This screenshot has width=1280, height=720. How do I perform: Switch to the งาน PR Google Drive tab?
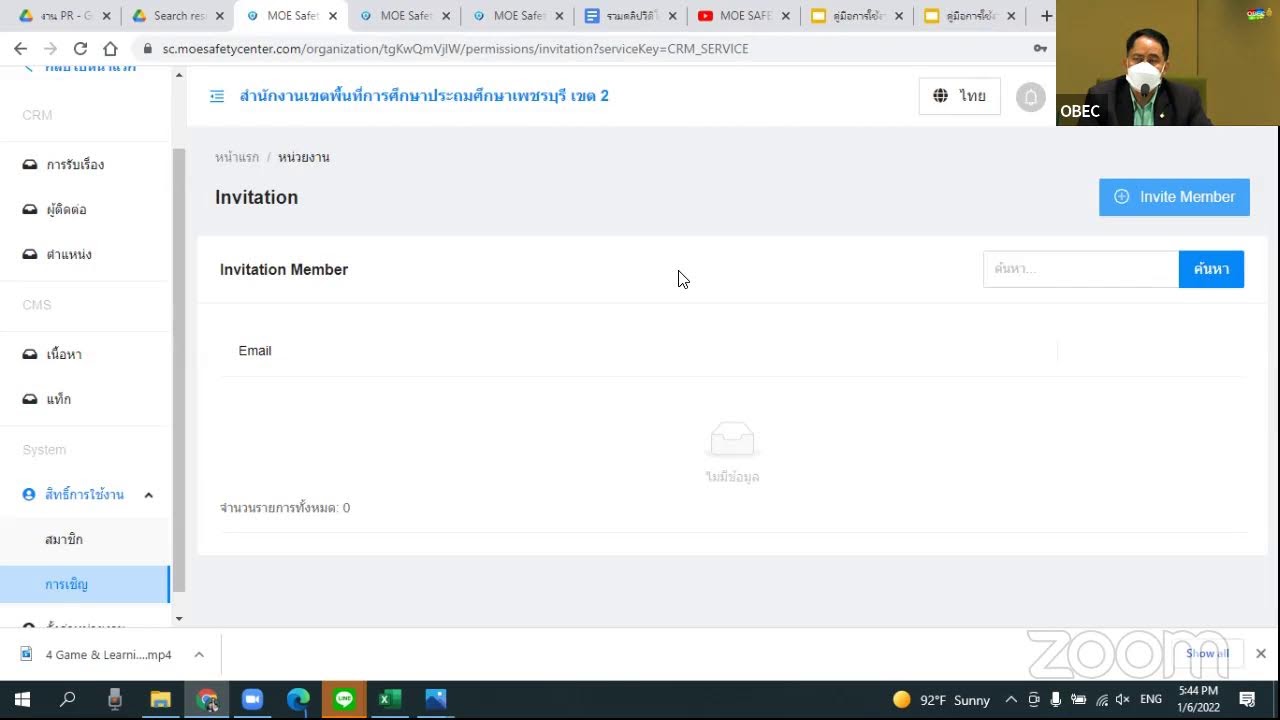(x=63, y=16)
